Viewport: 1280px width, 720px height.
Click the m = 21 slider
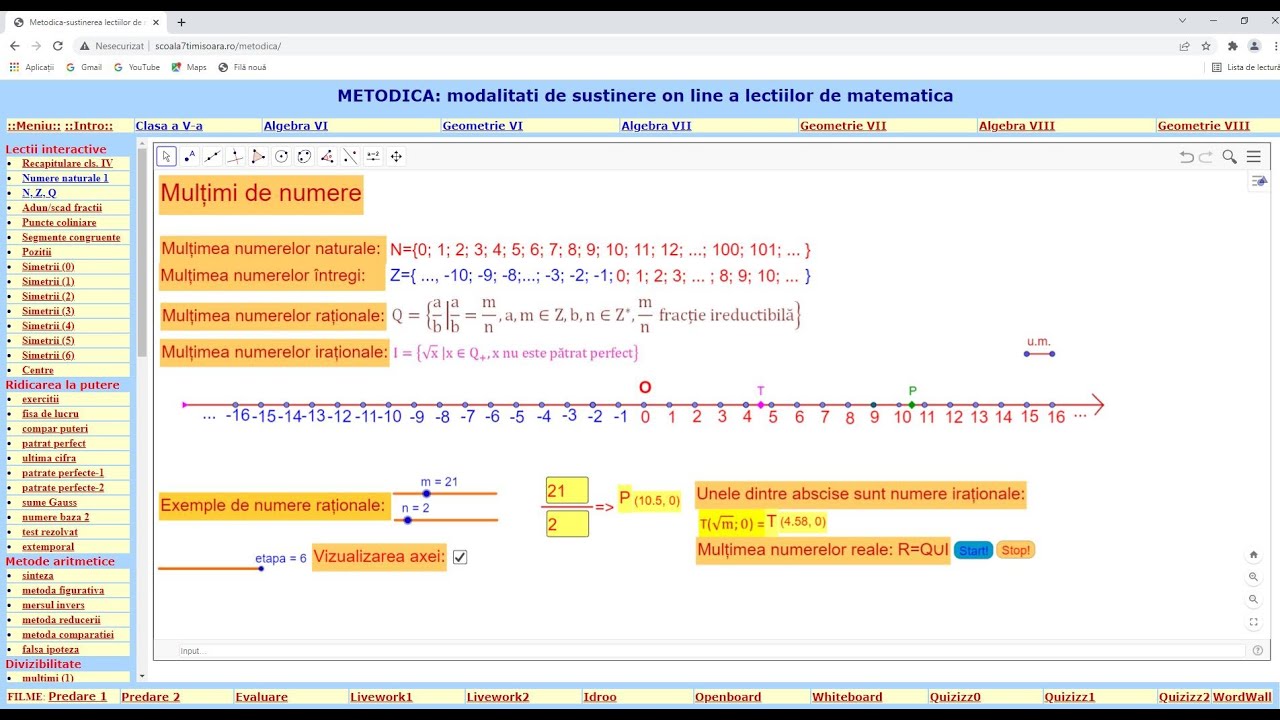pyautogui.click(x=444, y=493)
